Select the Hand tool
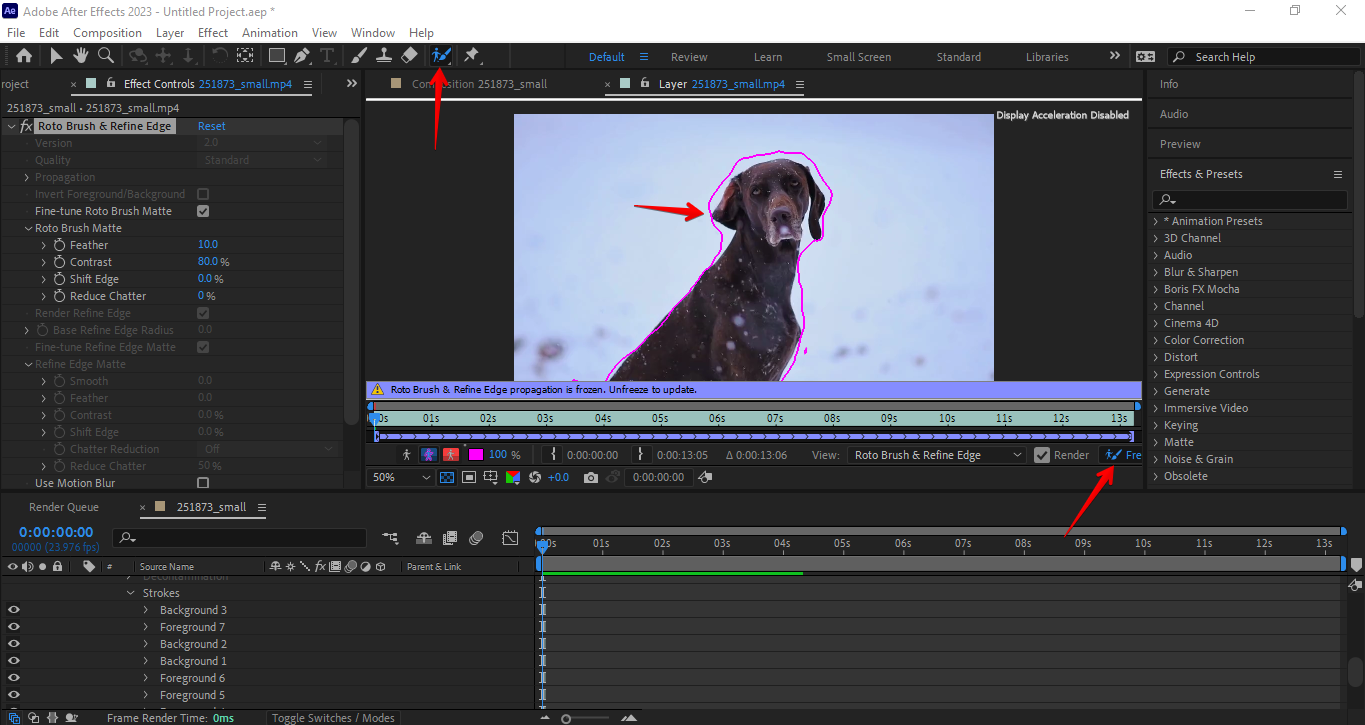 pos(80,56)
